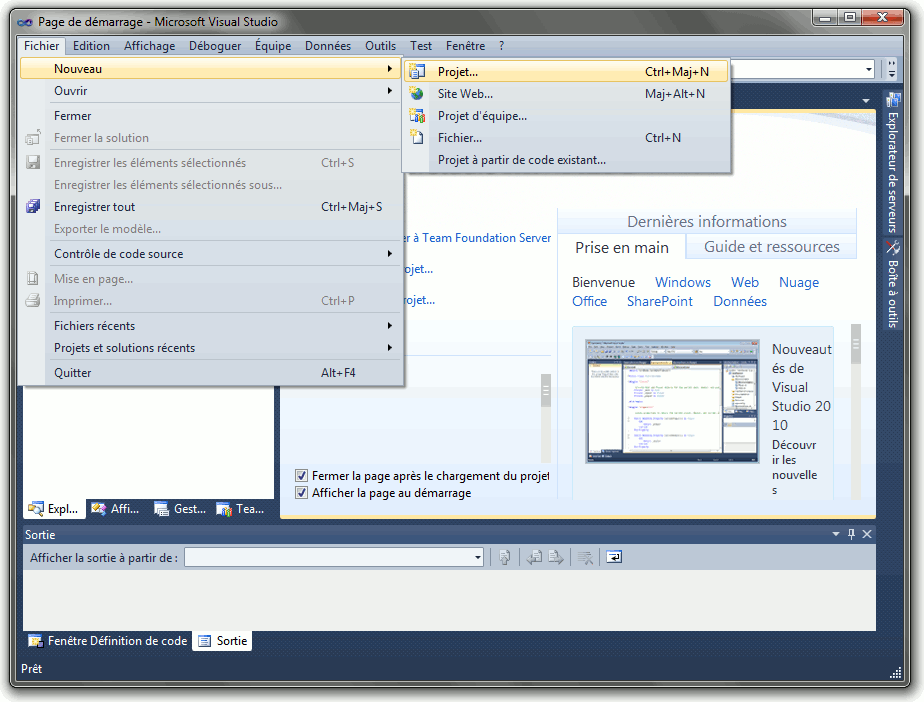This screenshot has width=924, height=702.
Task: Follow the Nuage link
Action: tap(798, 282)
